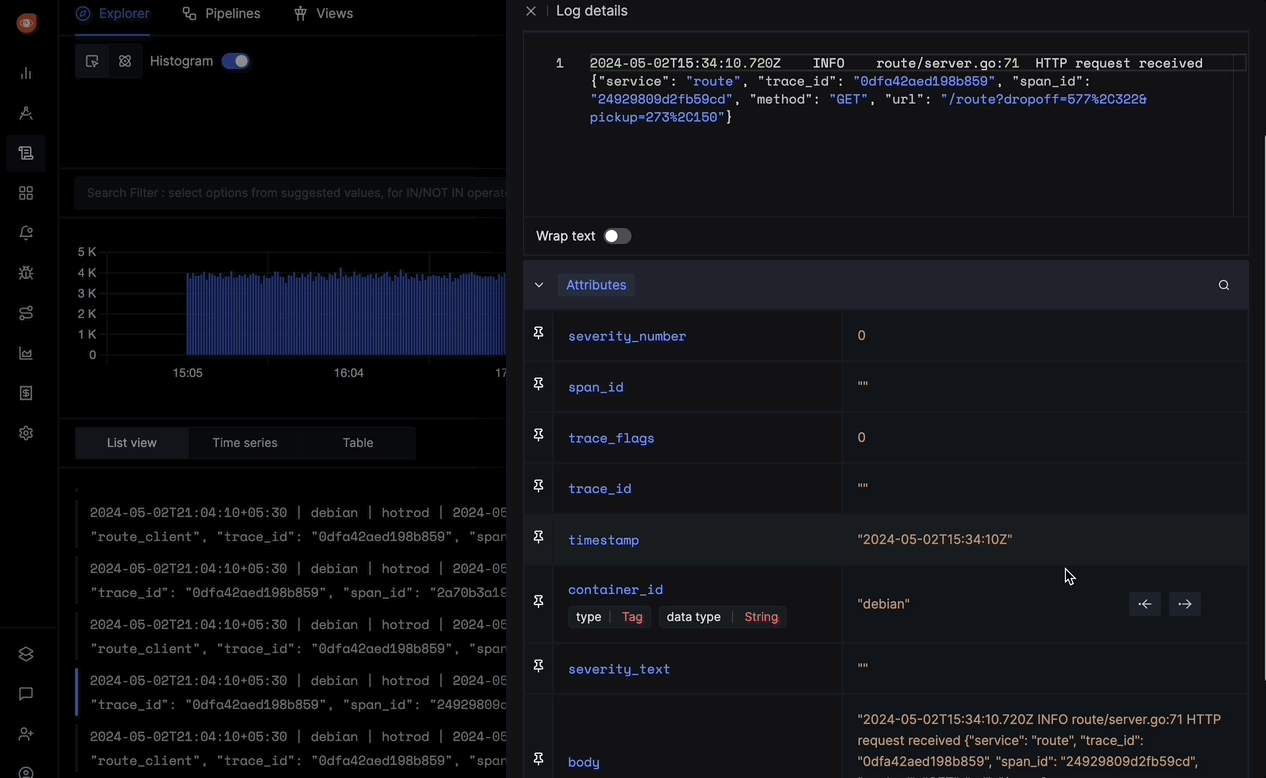This screenshot has height=778, width=1266.
Task: Open Alerts bell icon in sidebar
Action: point(26,233)
